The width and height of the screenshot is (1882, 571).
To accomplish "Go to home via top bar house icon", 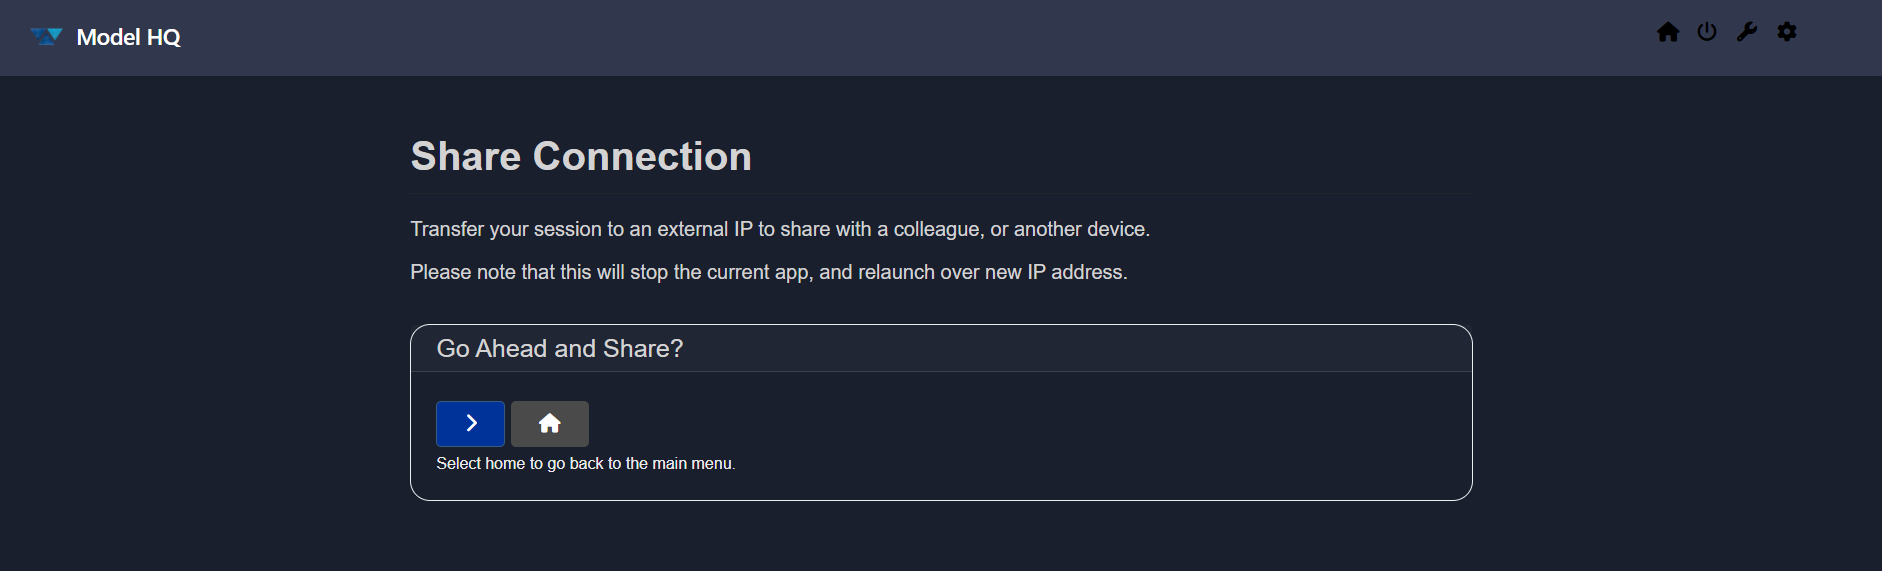I will point(1667,32).
